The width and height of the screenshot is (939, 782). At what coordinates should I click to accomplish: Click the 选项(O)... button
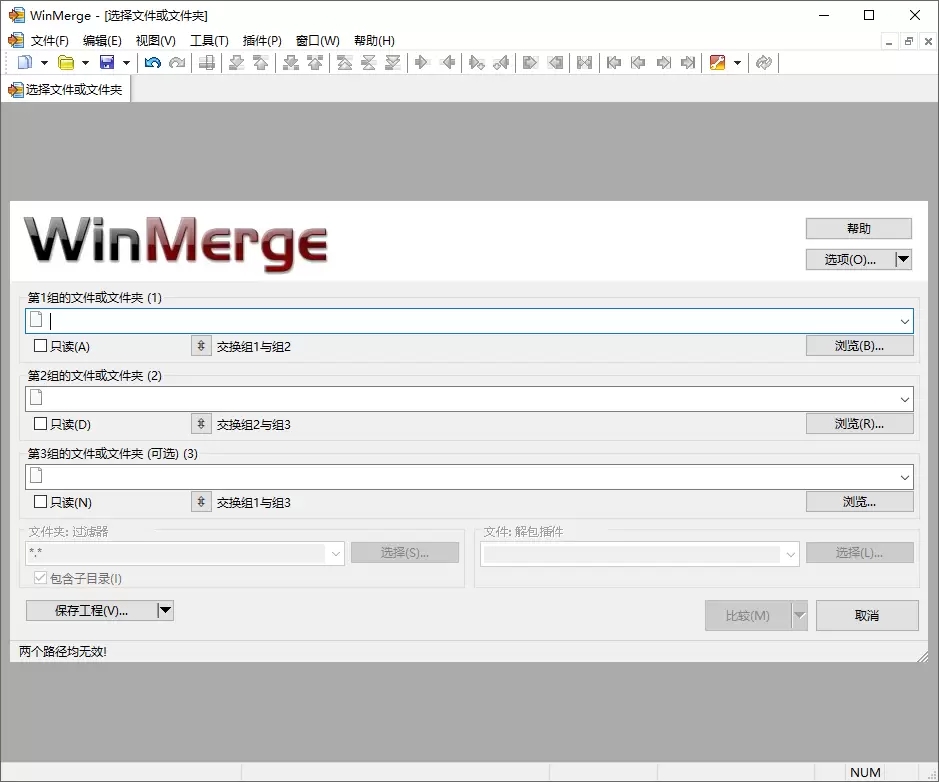(850, 259)
